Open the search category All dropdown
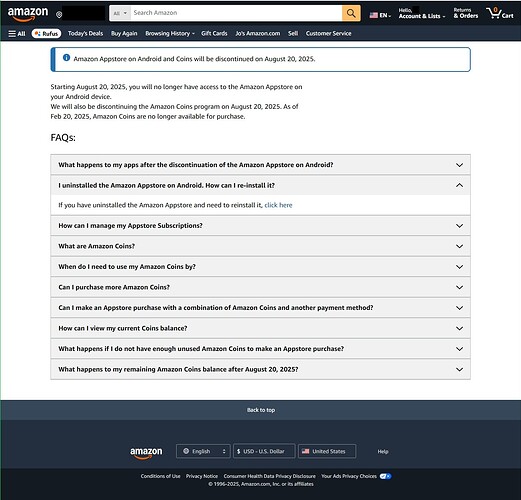The image size is (521, 500). (120, 13)
